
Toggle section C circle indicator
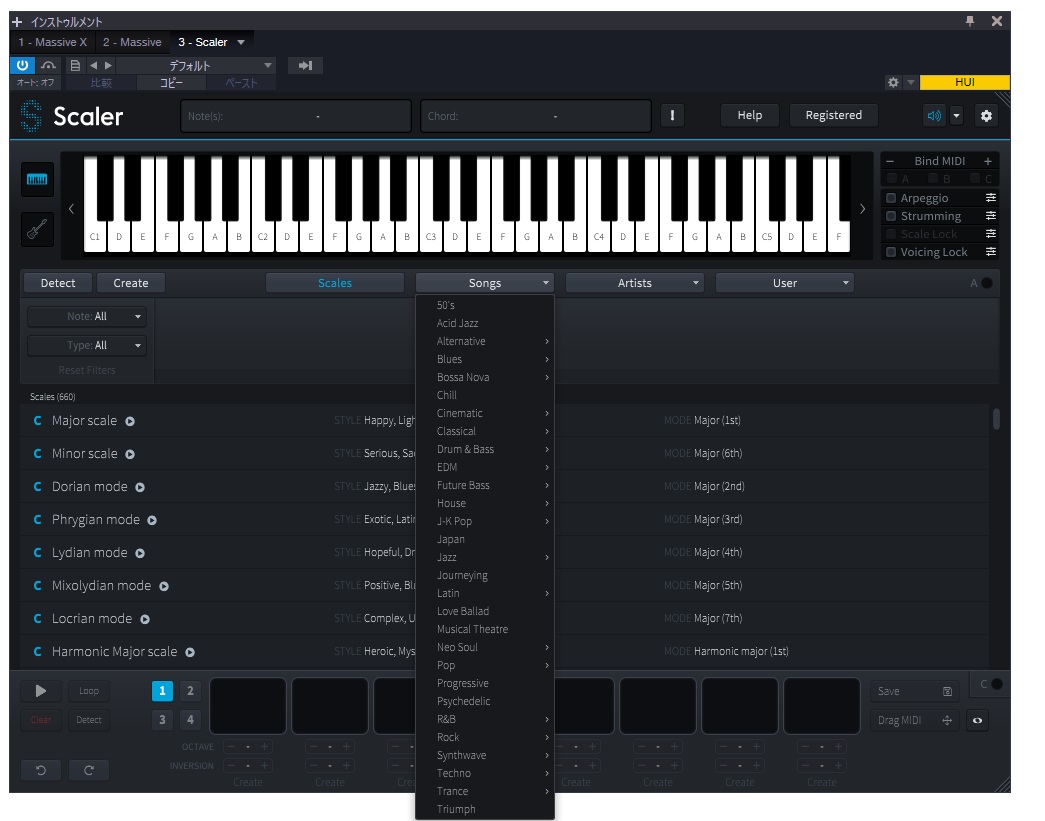997,684
